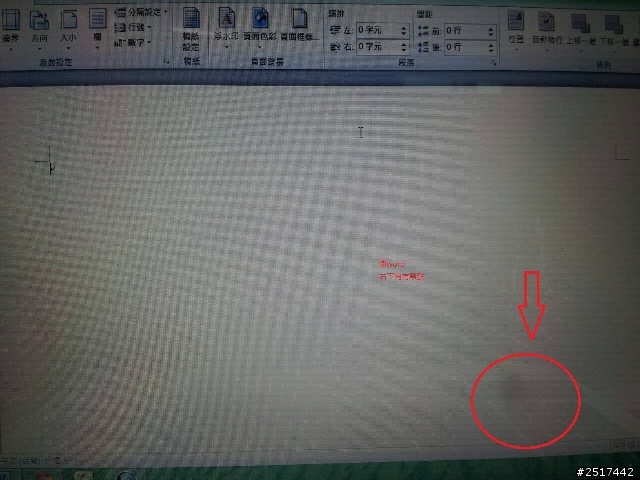Image resolution: width=640 pixels, height=480 pixels.
Task: Expand the 斷字 (Hyphenation) dropdown
Action: point(133,42)
